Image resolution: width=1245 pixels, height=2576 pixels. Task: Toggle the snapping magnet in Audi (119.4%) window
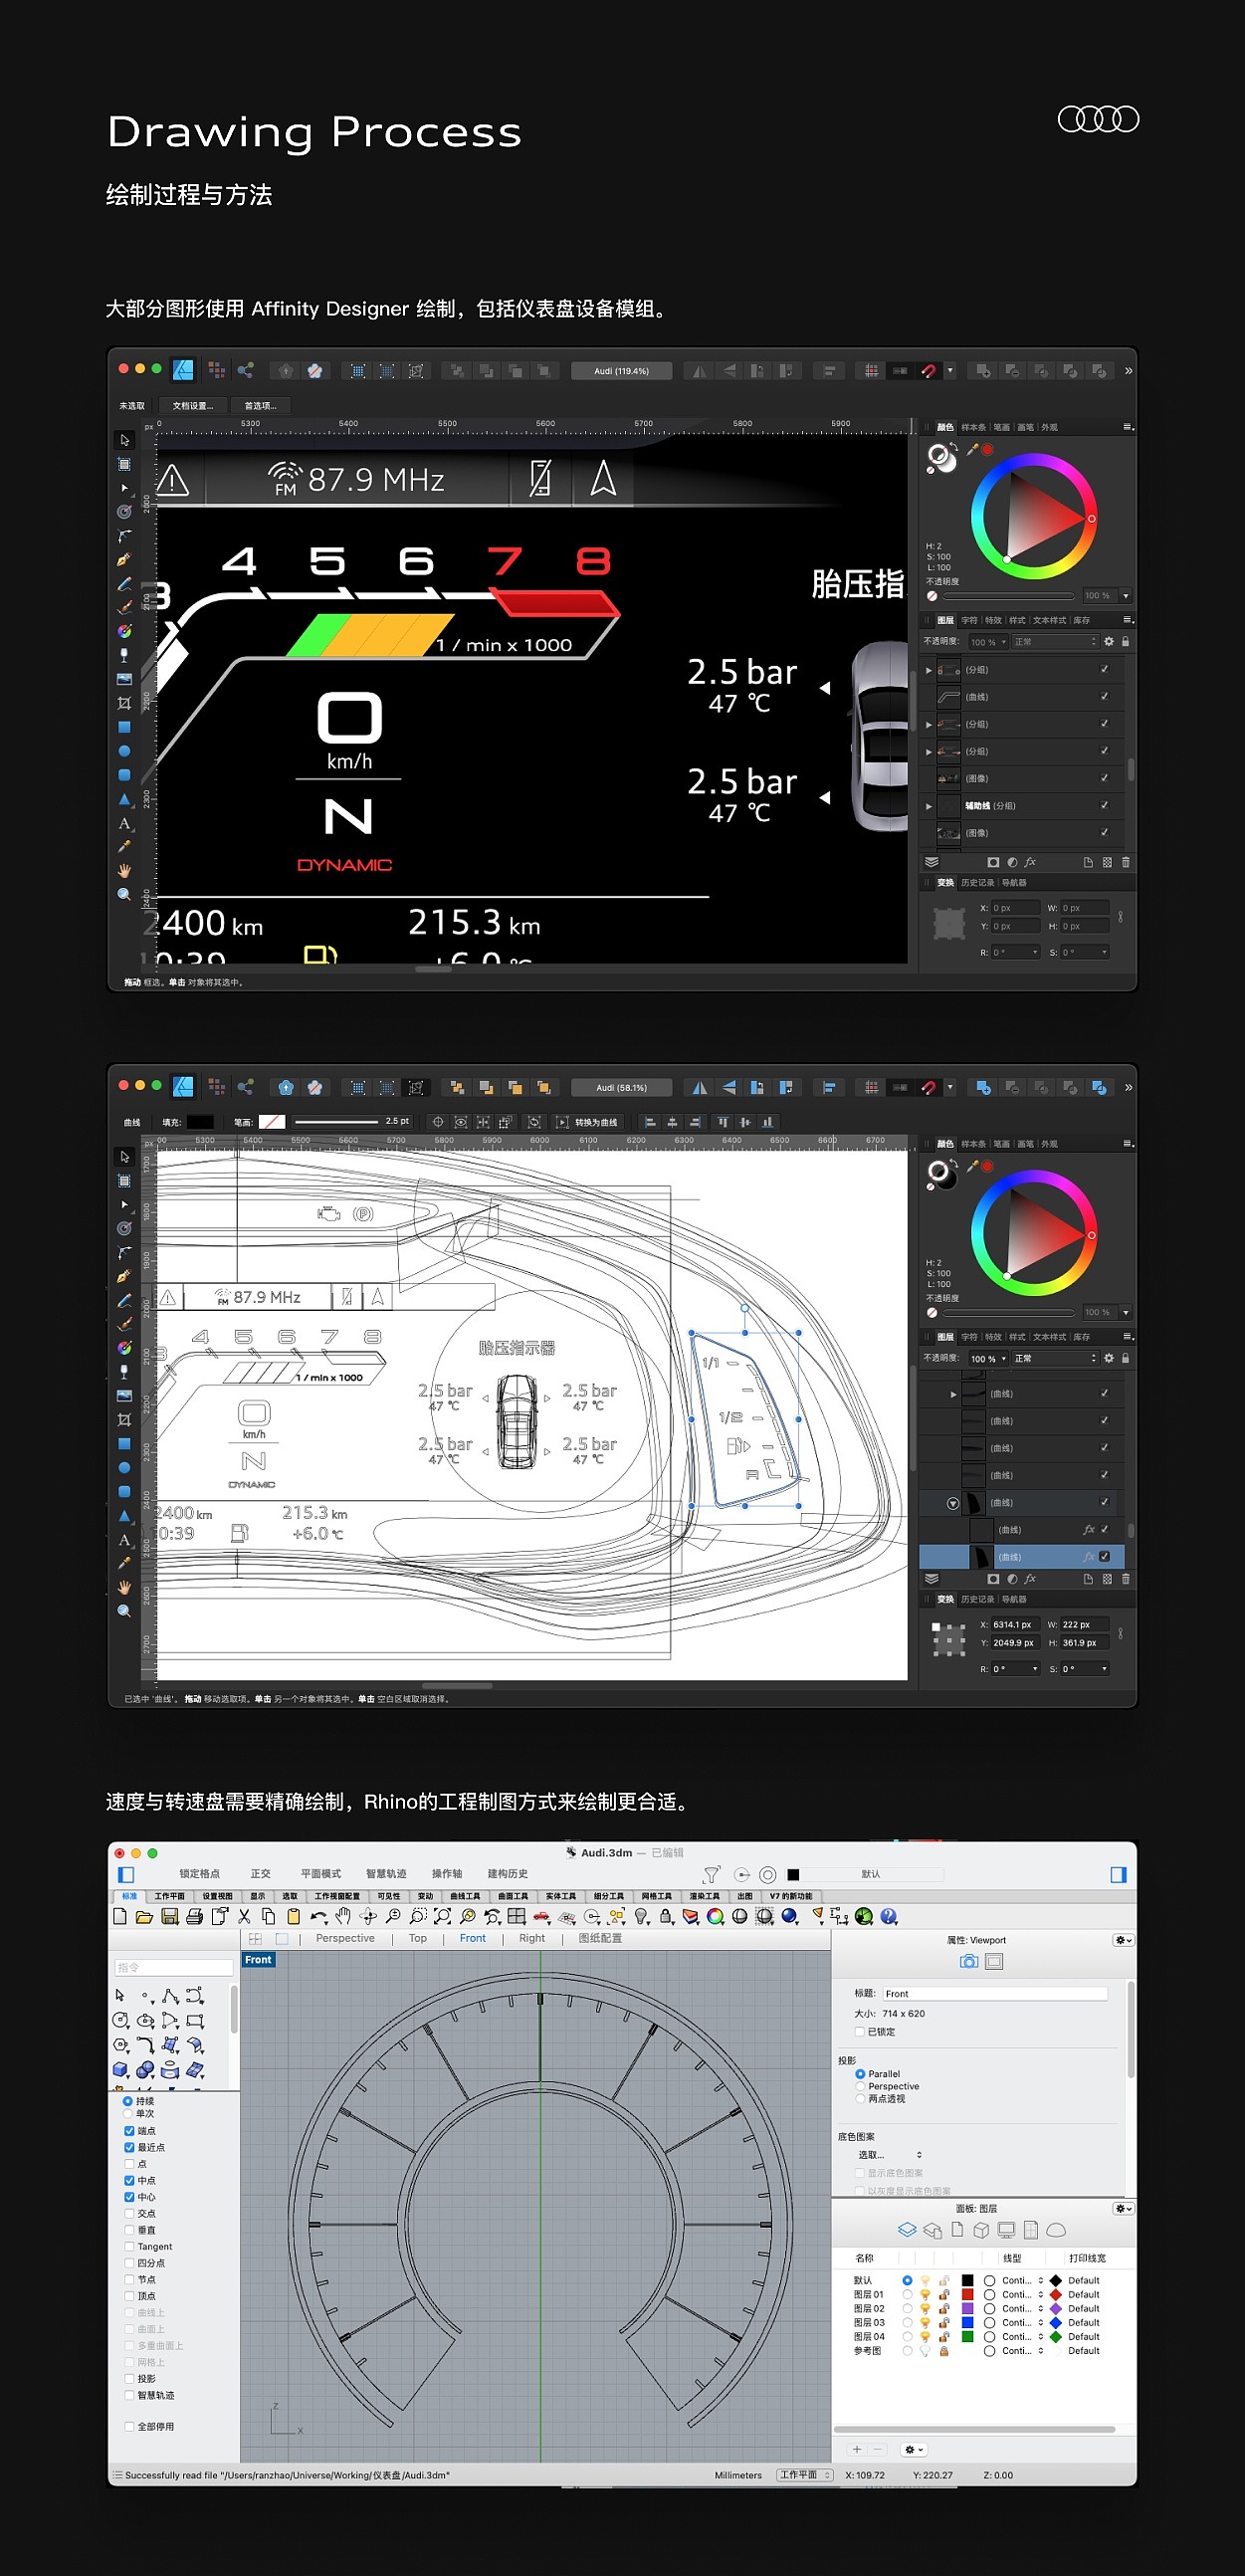pos(929,371)
